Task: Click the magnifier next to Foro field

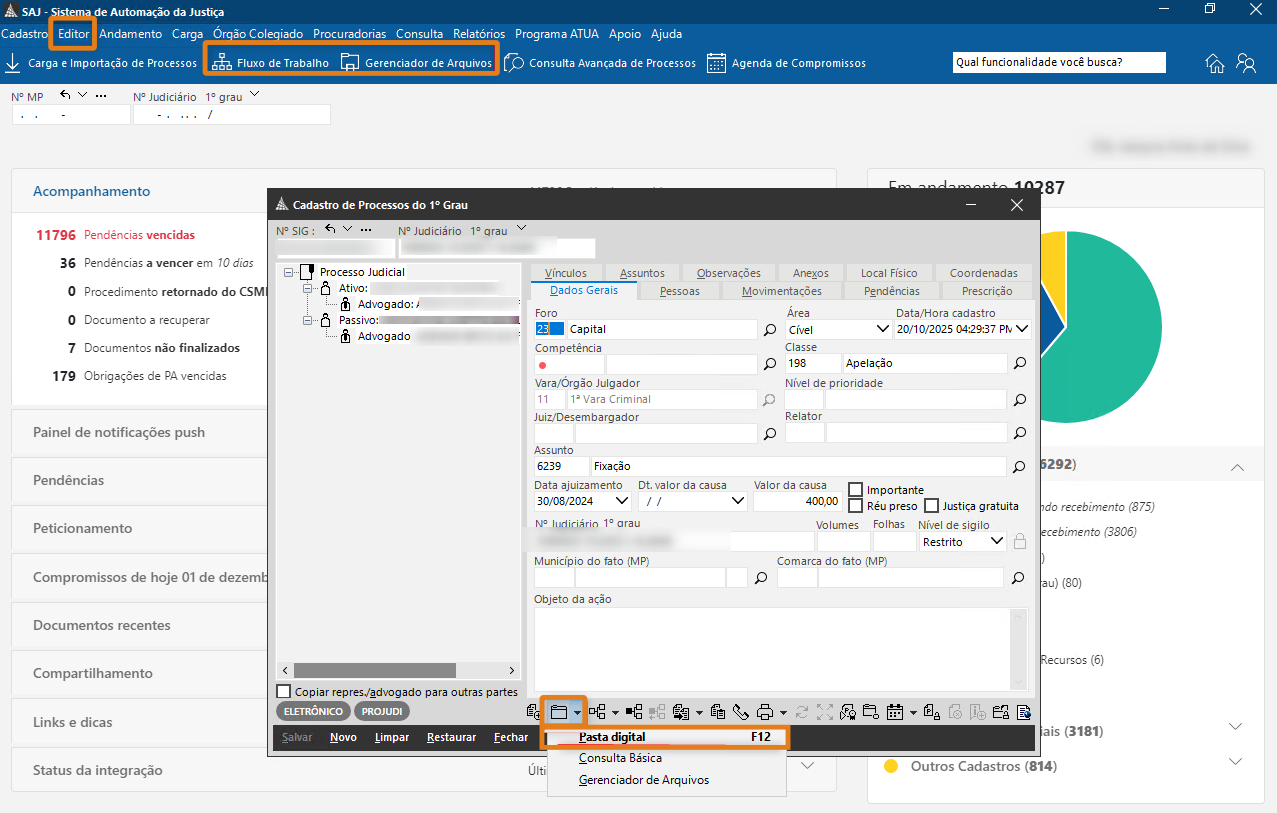Action: (x=770, y=329)
